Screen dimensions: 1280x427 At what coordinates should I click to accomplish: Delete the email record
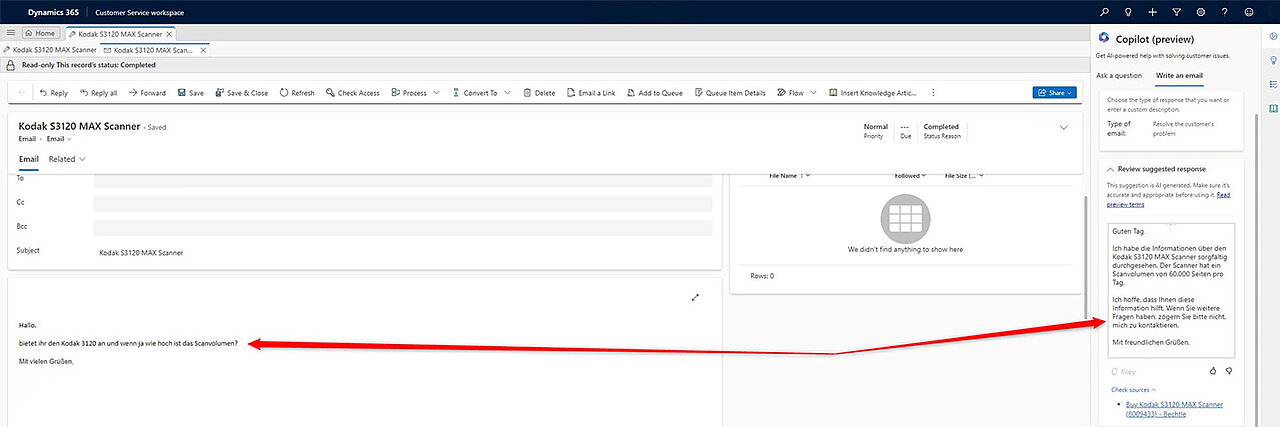(x=538, y=93)
